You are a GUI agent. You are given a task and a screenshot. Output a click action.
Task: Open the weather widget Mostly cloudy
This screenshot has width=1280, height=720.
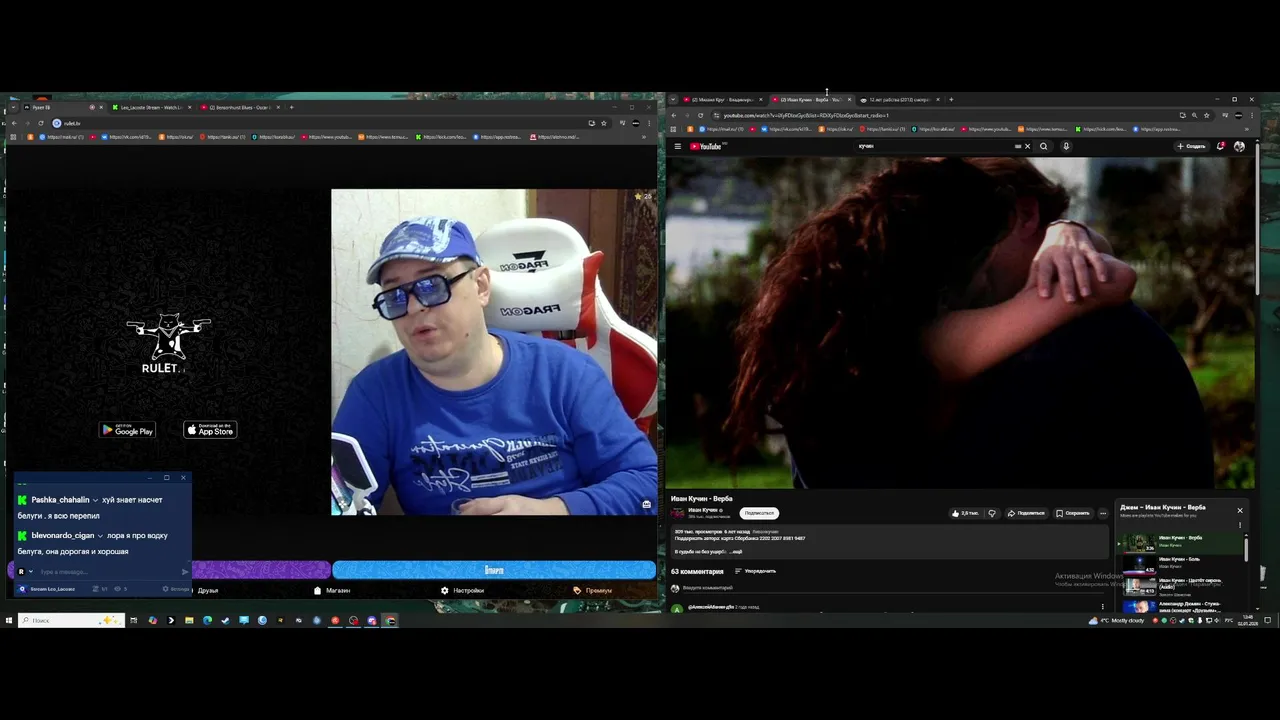click(x=1116, y=620)
